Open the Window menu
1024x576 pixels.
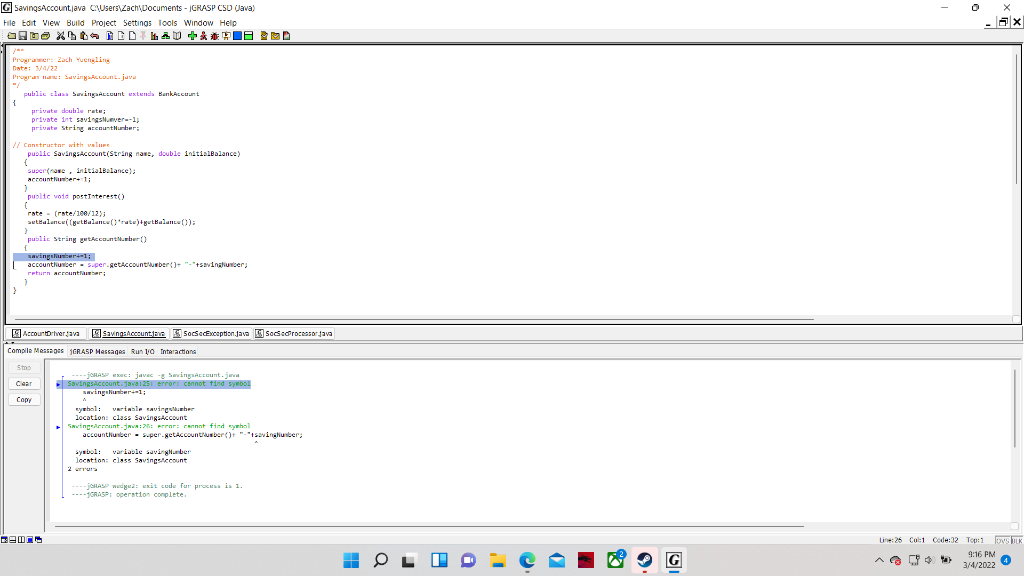tap(199, 23)
